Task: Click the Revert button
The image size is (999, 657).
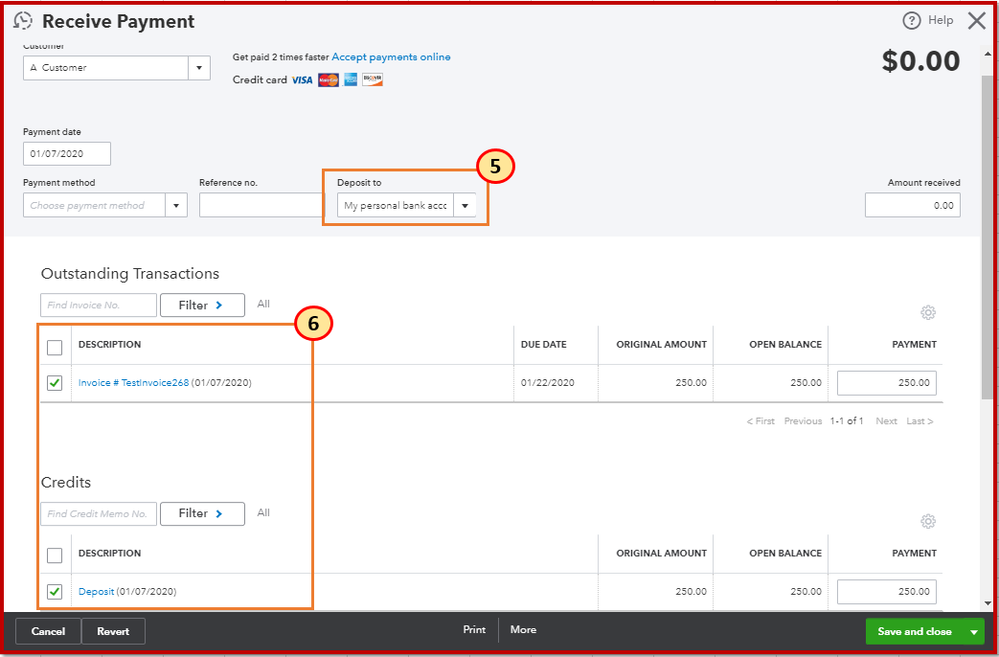Action: pyautogui.click(x=113, y=632)
